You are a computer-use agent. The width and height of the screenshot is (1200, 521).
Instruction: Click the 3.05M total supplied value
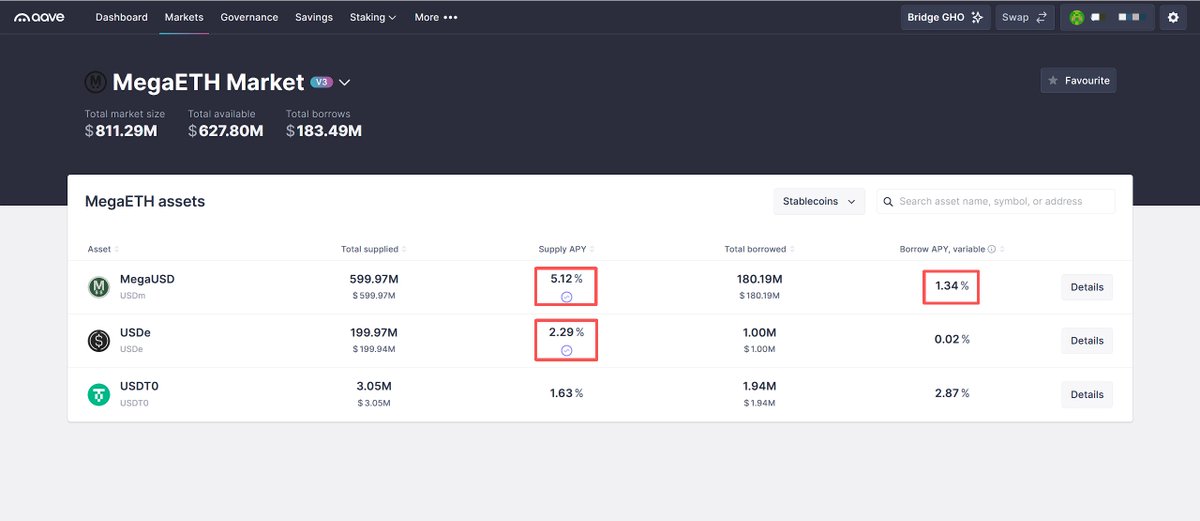coord(374,386)
